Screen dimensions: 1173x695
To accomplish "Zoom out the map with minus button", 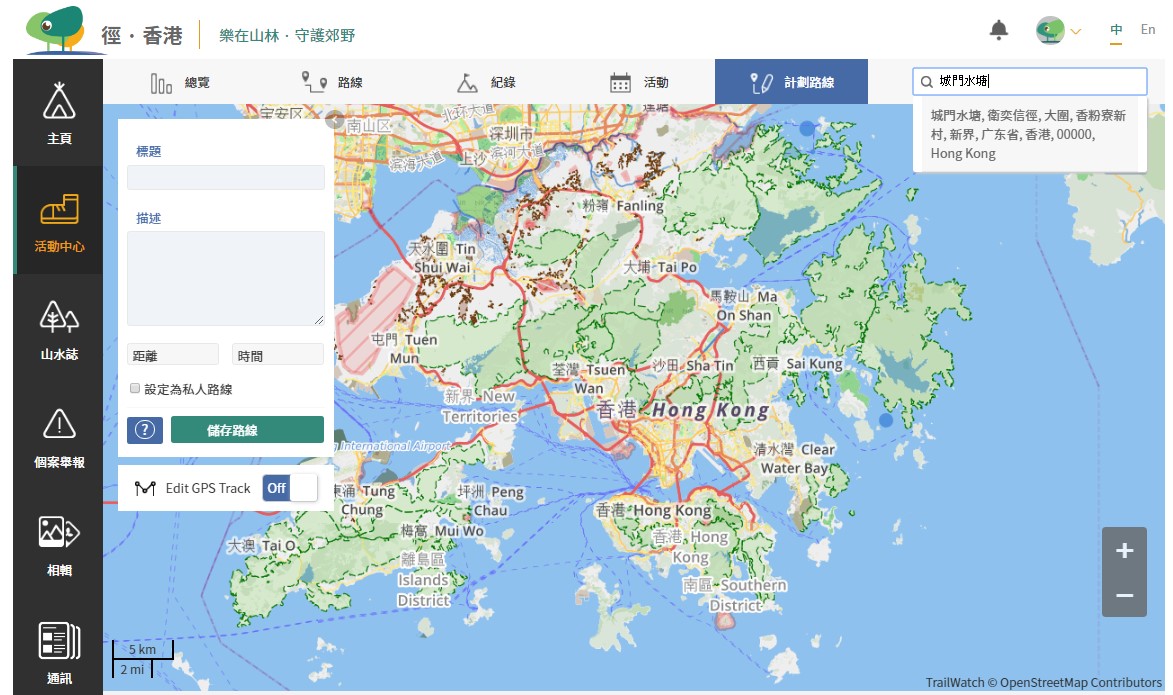I will tap(1124, 595).
